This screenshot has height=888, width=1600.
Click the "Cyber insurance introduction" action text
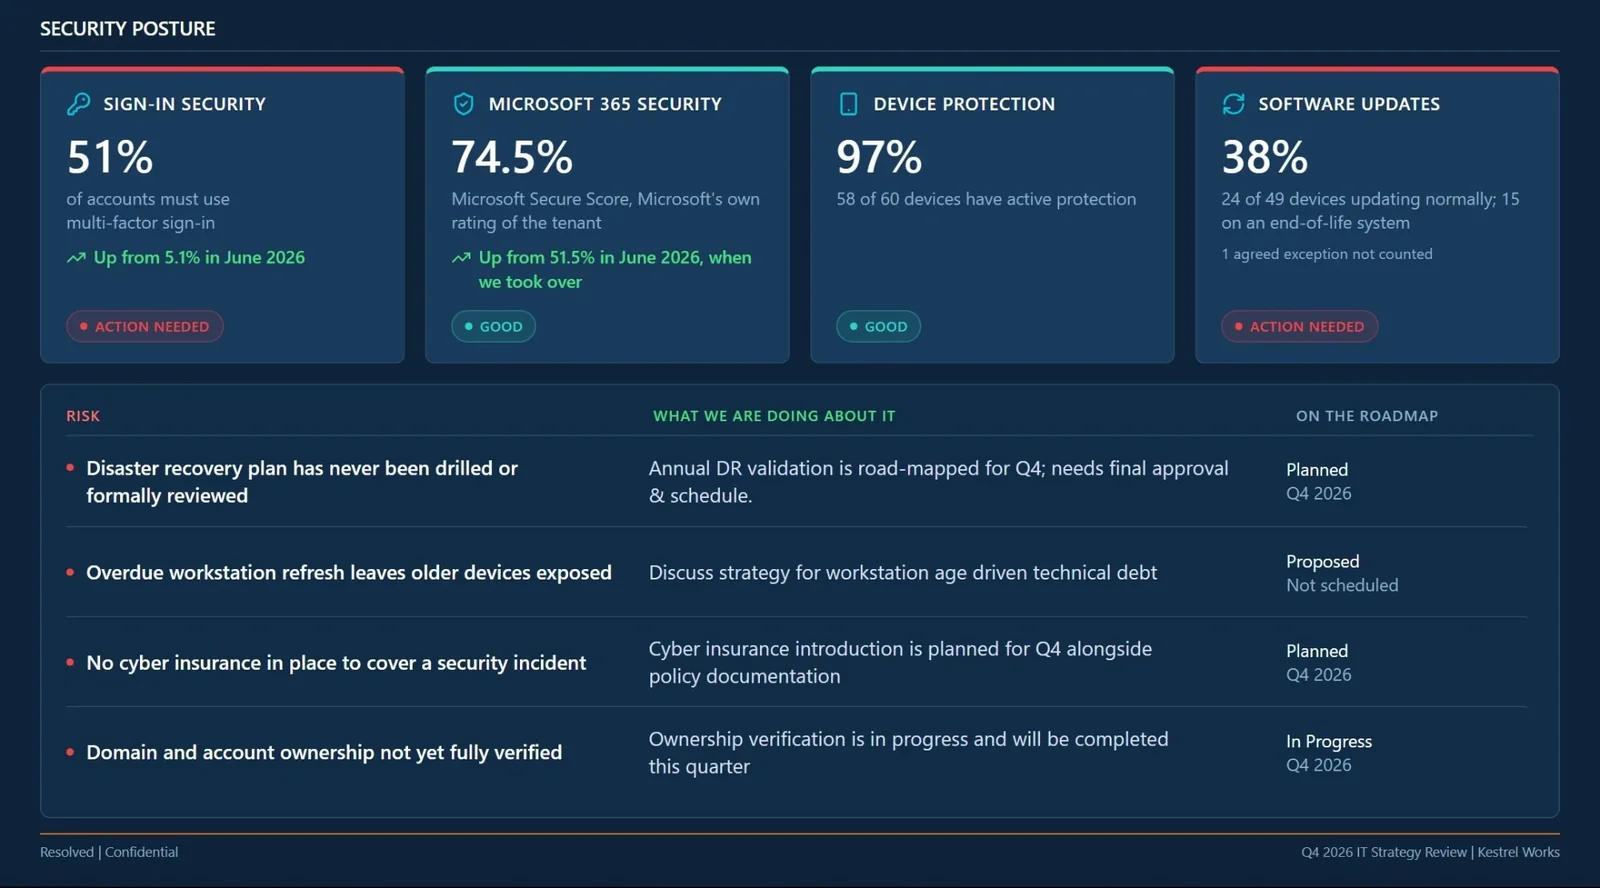(900, 662)
